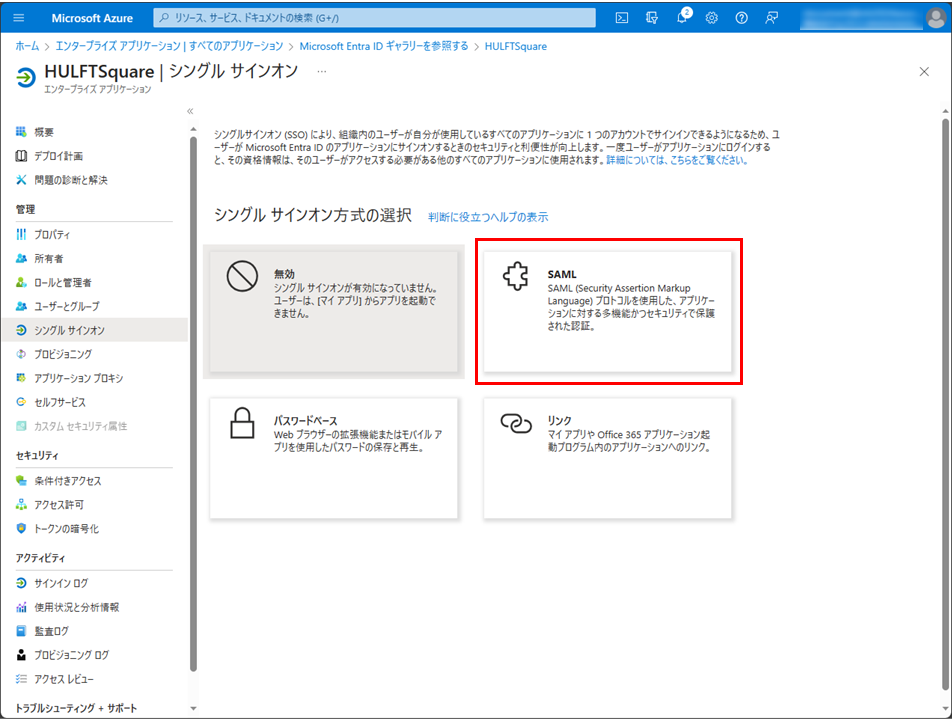This screenshot has height=720, width=952.
Task: Open the notifications bell icon
Action: point(681,17)
